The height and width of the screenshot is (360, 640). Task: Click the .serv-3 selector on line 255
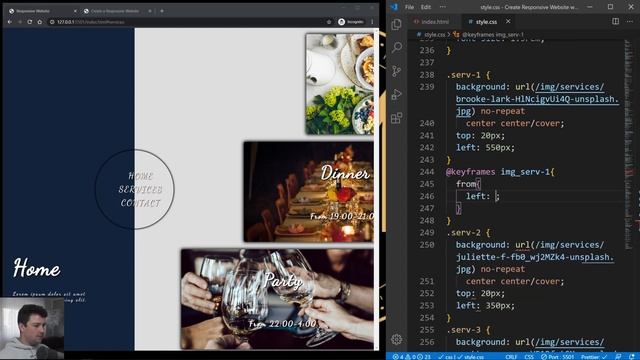click(463, 330)
